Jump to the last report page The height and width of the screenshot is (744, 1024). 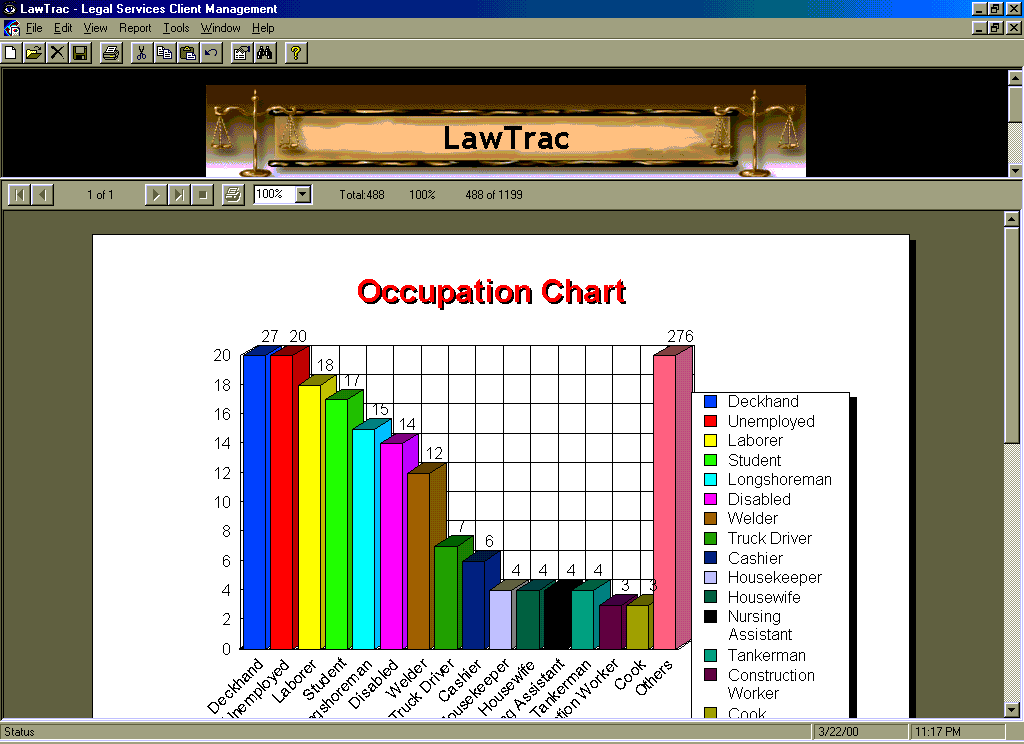(178, 195)
